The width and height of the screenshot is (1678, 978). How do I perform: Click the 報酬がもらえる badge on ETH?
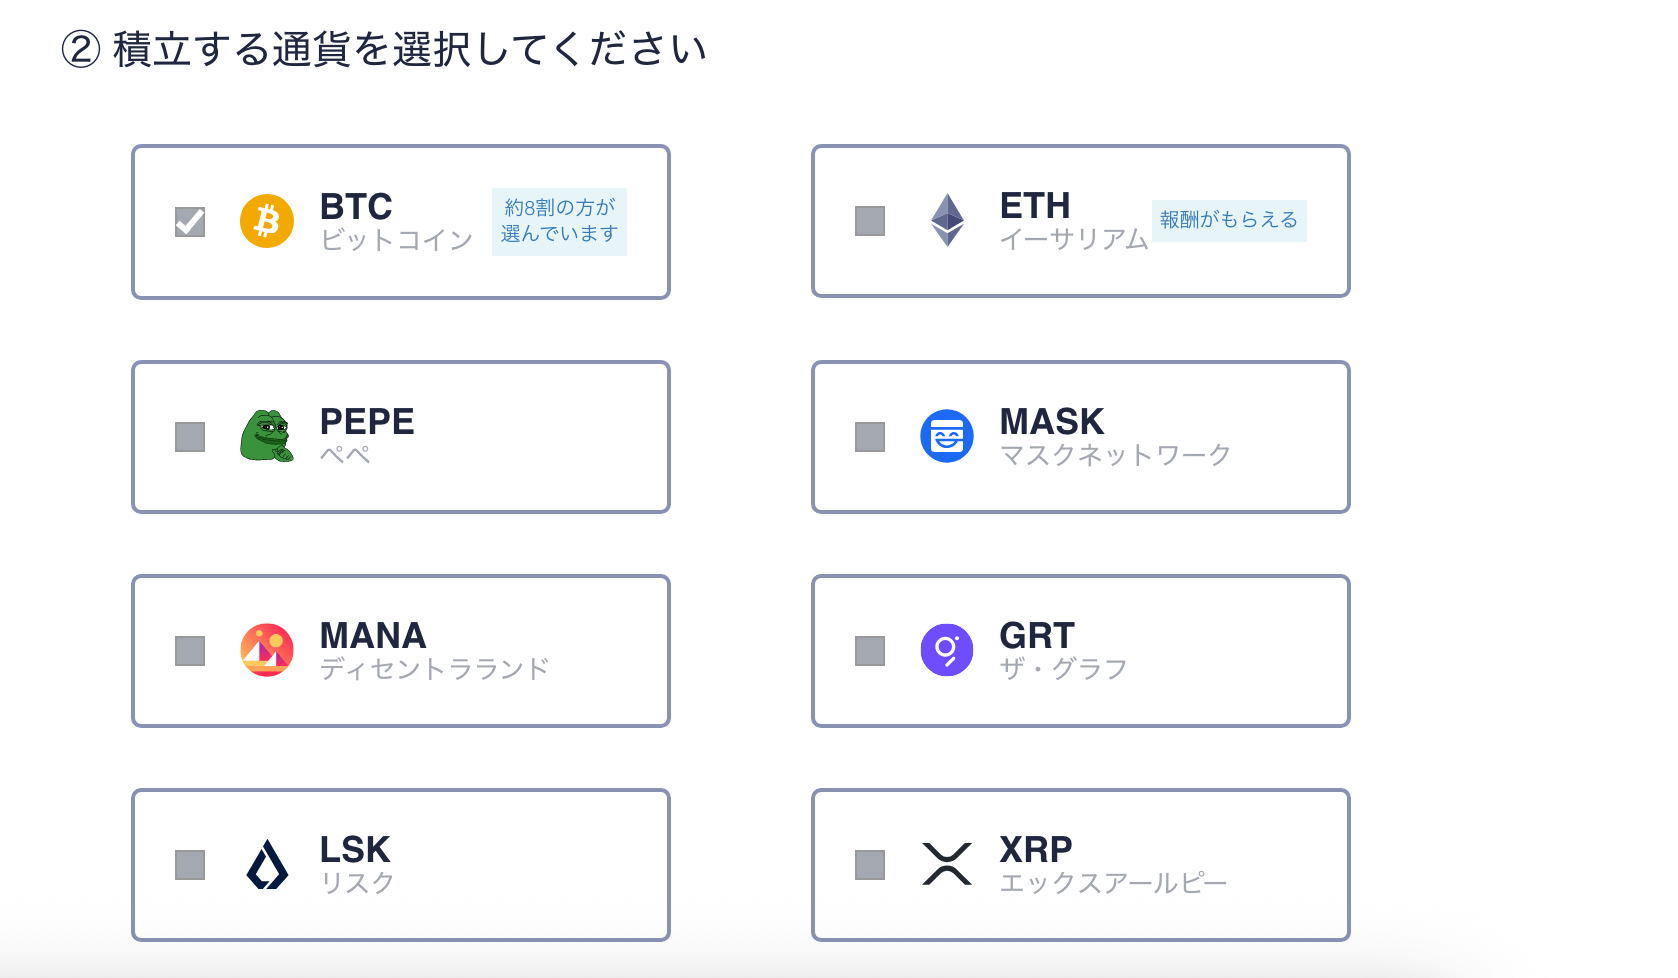point(1229,220)
